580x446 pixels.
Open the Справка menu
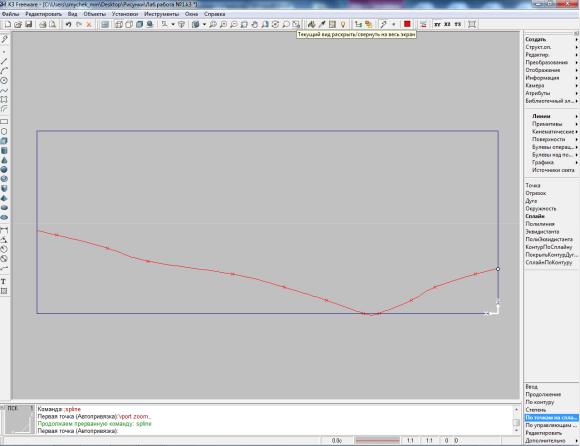(x=215, y=14)
